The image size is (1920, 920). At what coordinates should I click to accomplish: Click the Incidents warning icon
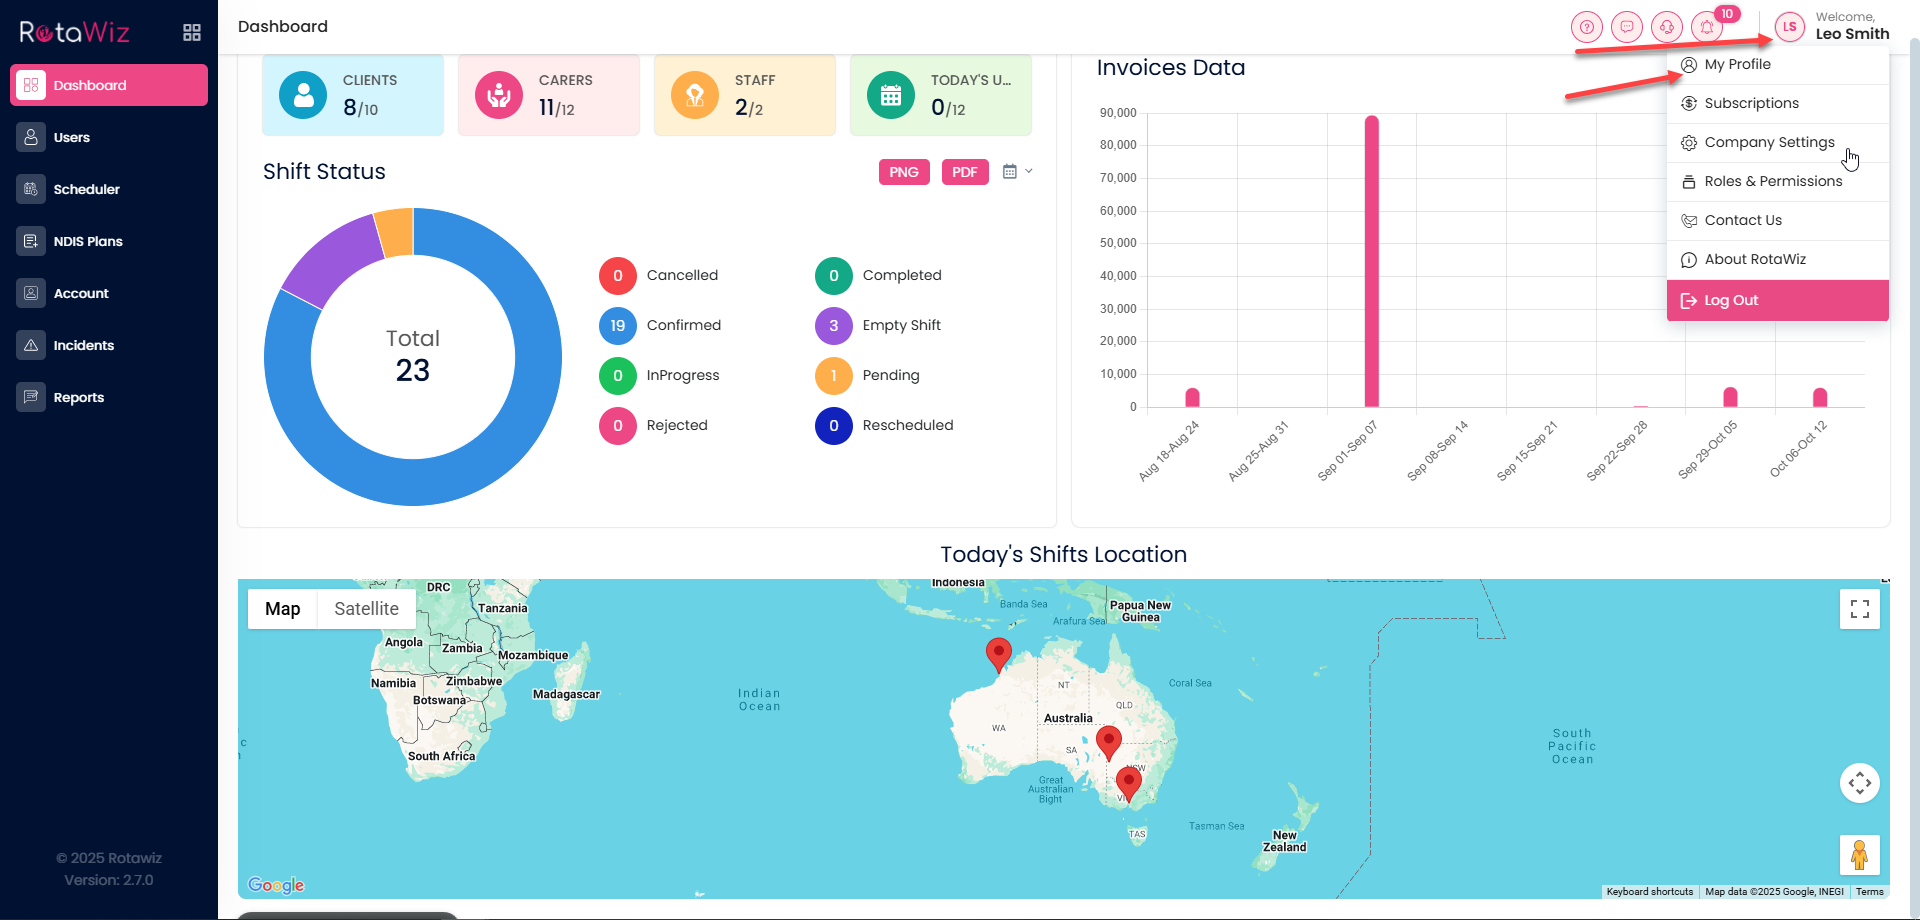tap(31, 345)
